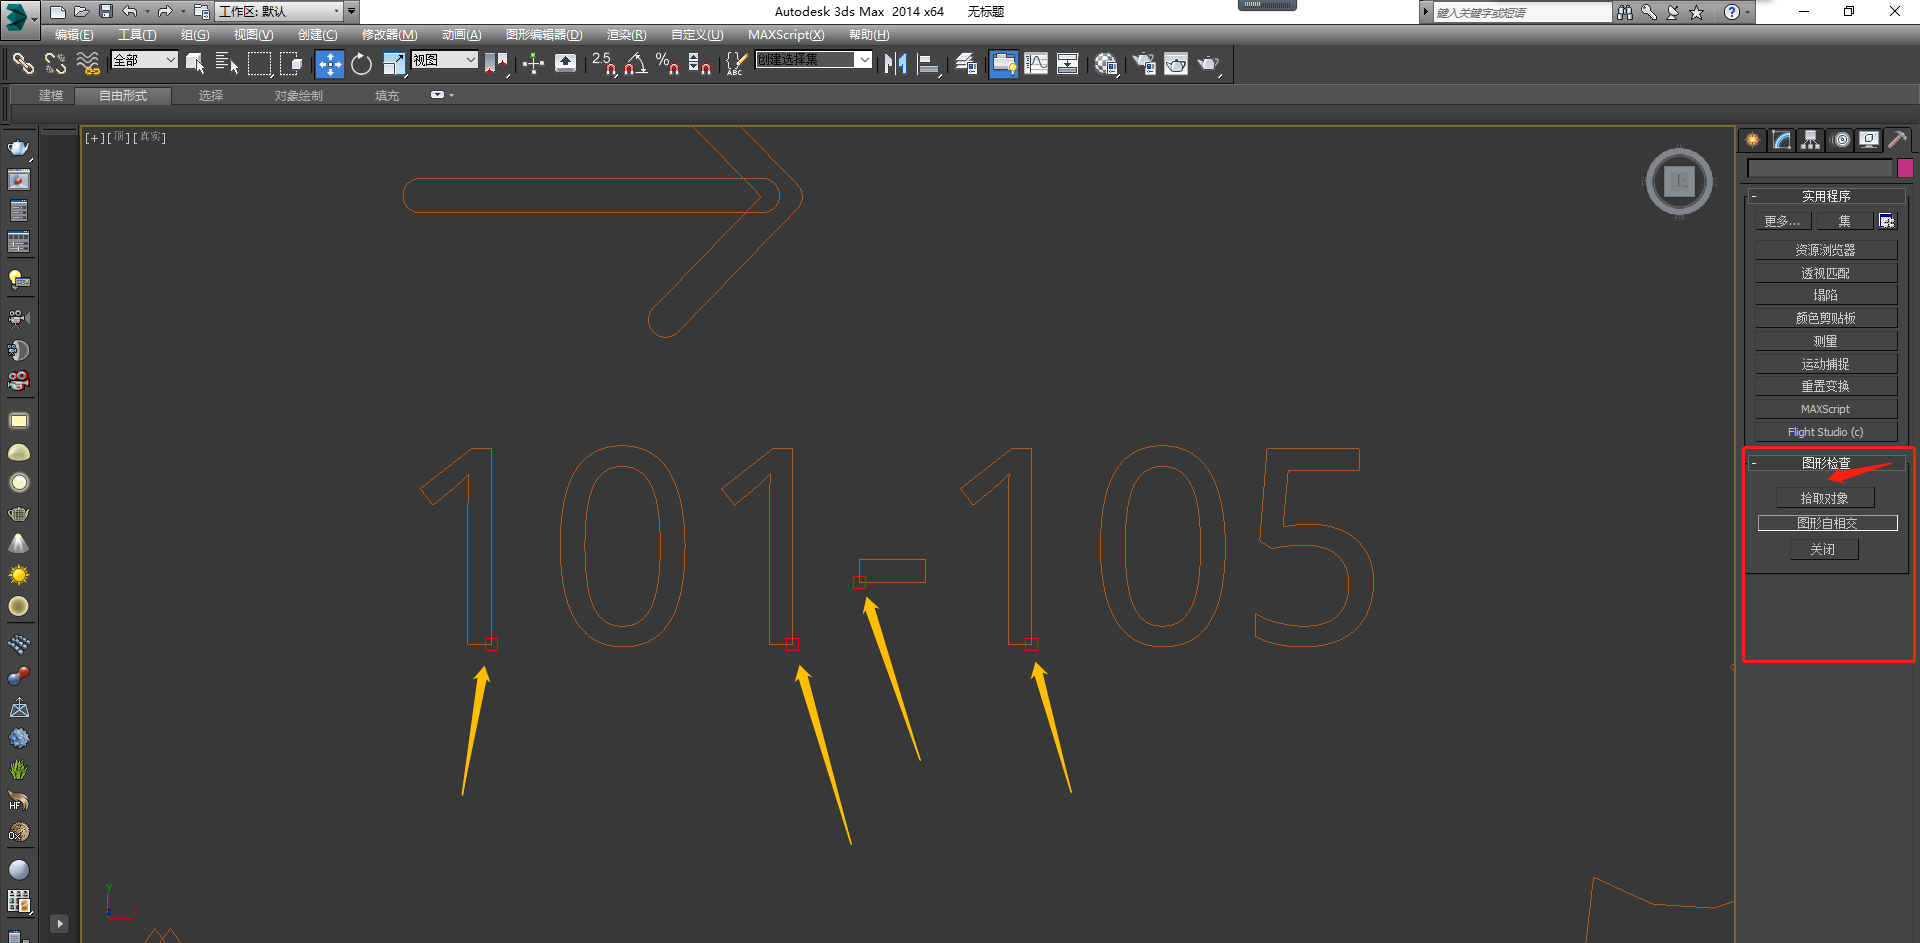The height and width of the screenshot is (943, 1920).
Task: Click the 拾取对象 button
Action: click(1825, 498)
